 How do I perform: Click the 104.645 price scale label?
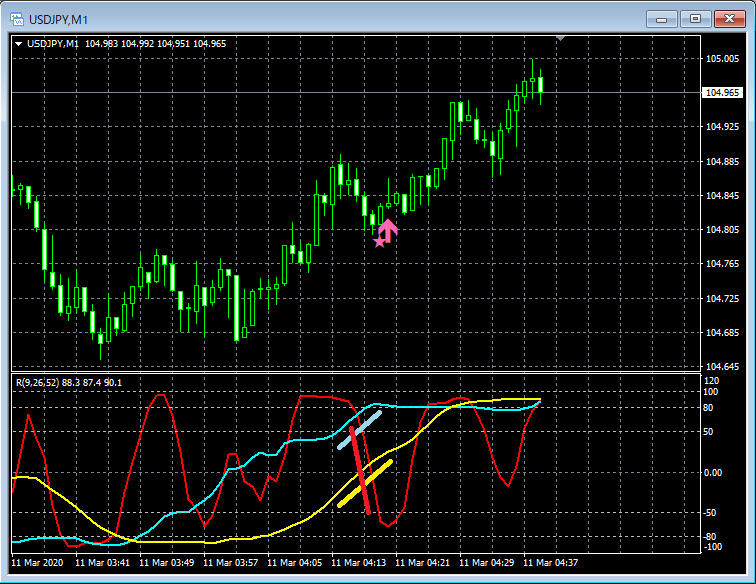coord(722,367)
